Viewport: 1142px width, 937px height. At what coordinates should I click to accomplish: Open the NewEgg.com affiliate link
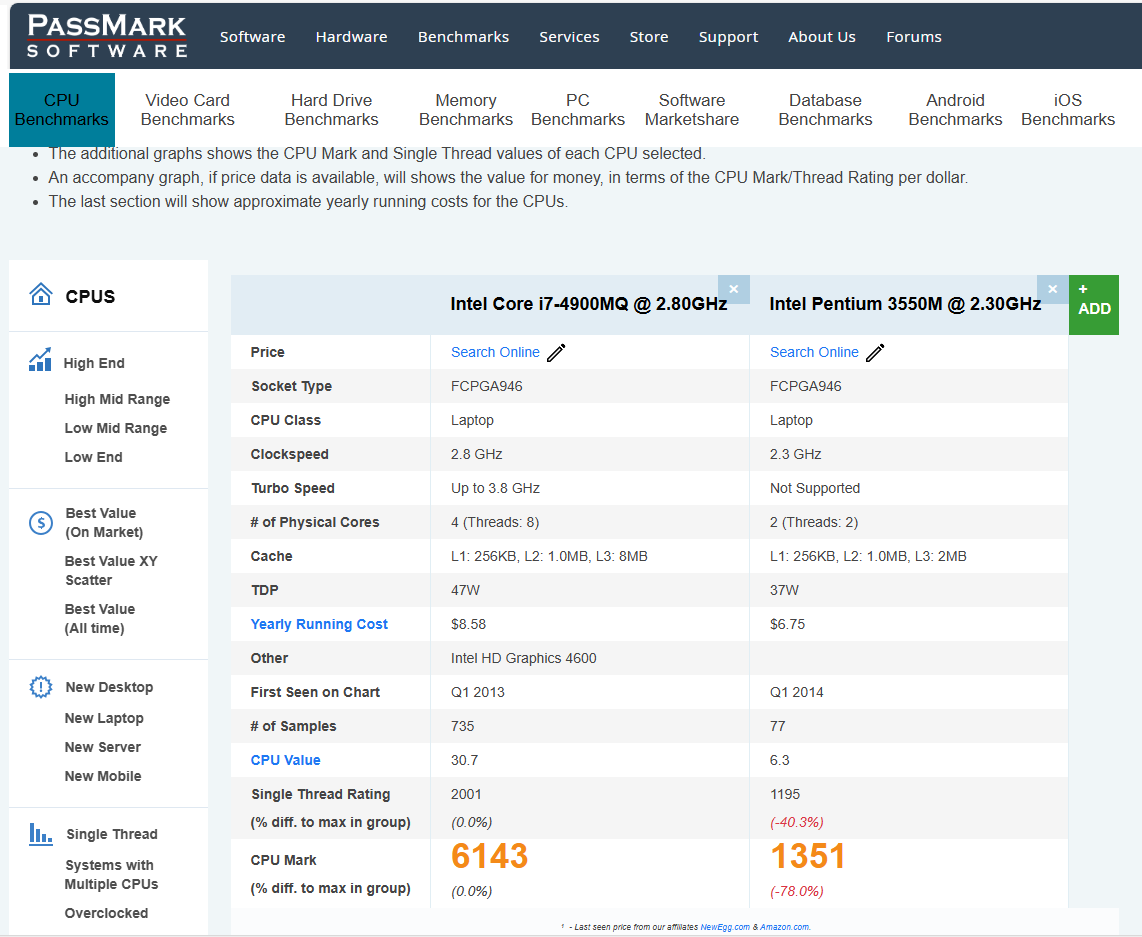(725, 927)
